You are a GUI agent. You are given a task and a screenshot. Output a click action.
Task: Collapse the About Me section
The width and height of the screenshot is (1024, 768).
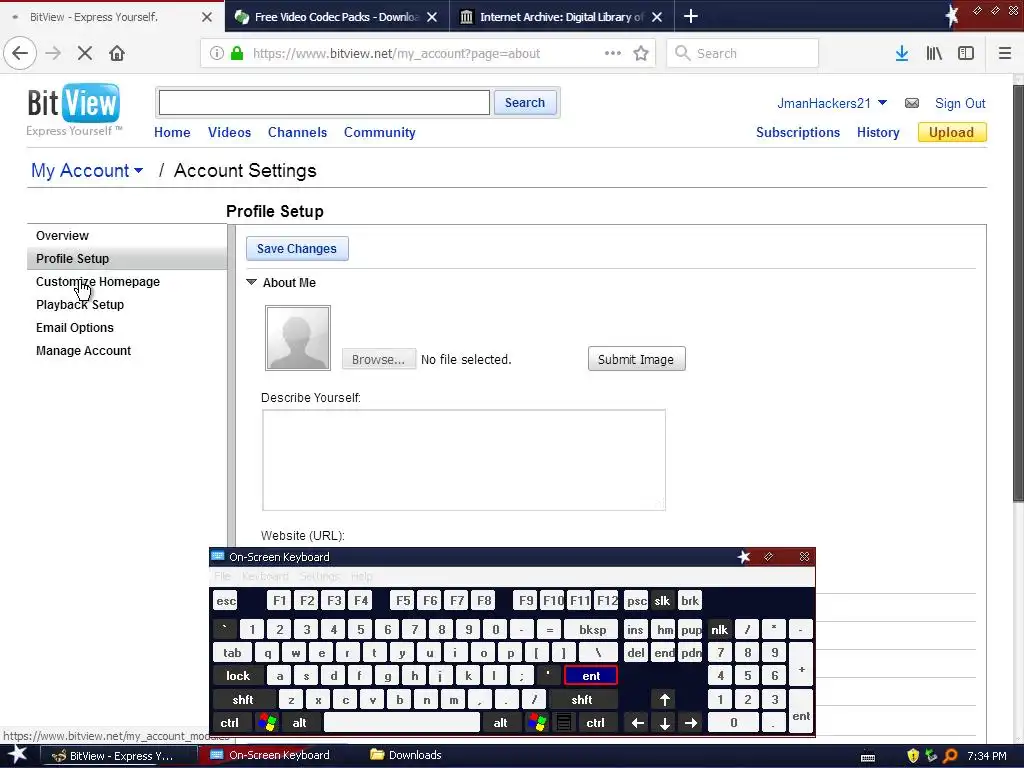[x=251, y=282]
